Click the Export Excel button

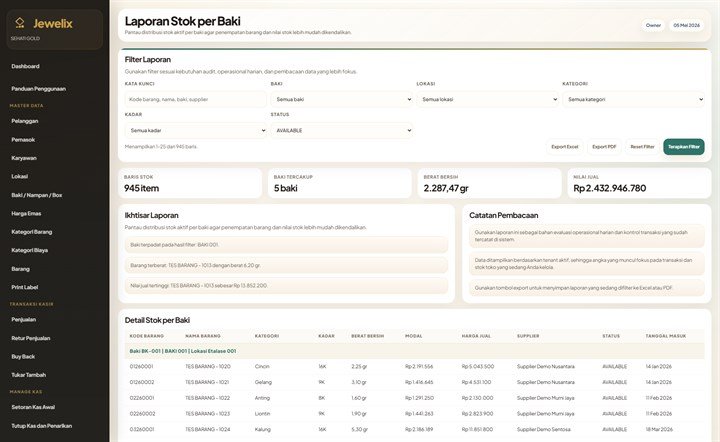[565, 147]
